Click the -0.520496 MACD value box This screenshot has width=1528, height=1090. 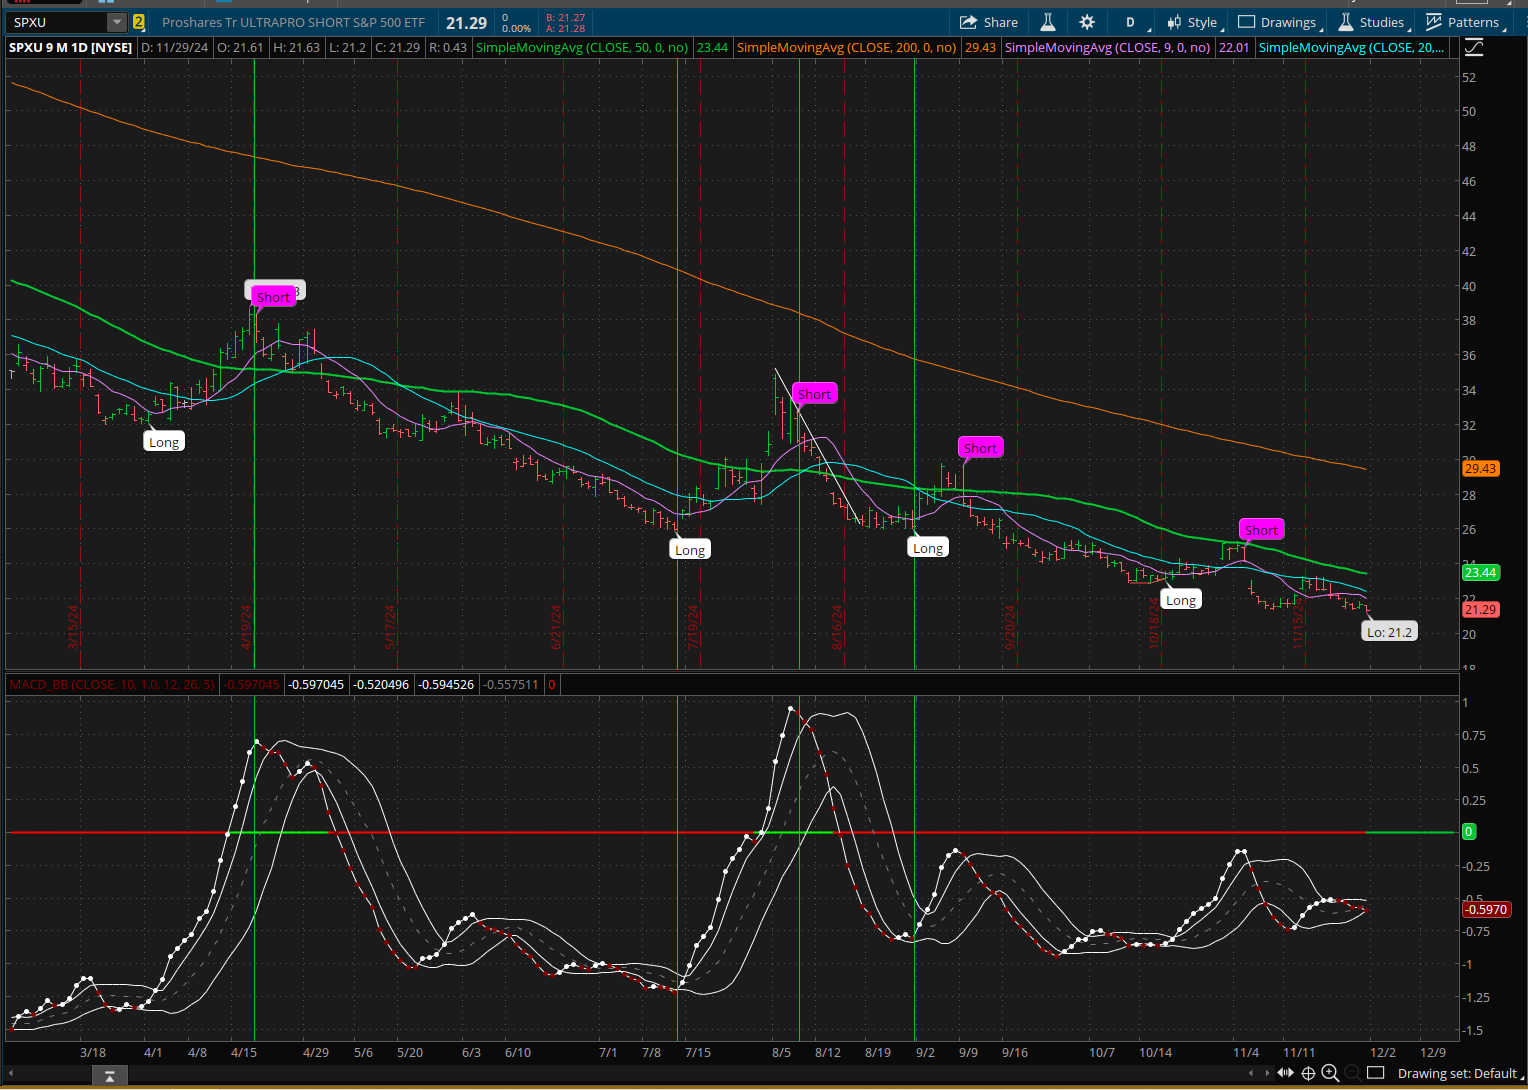381,684
